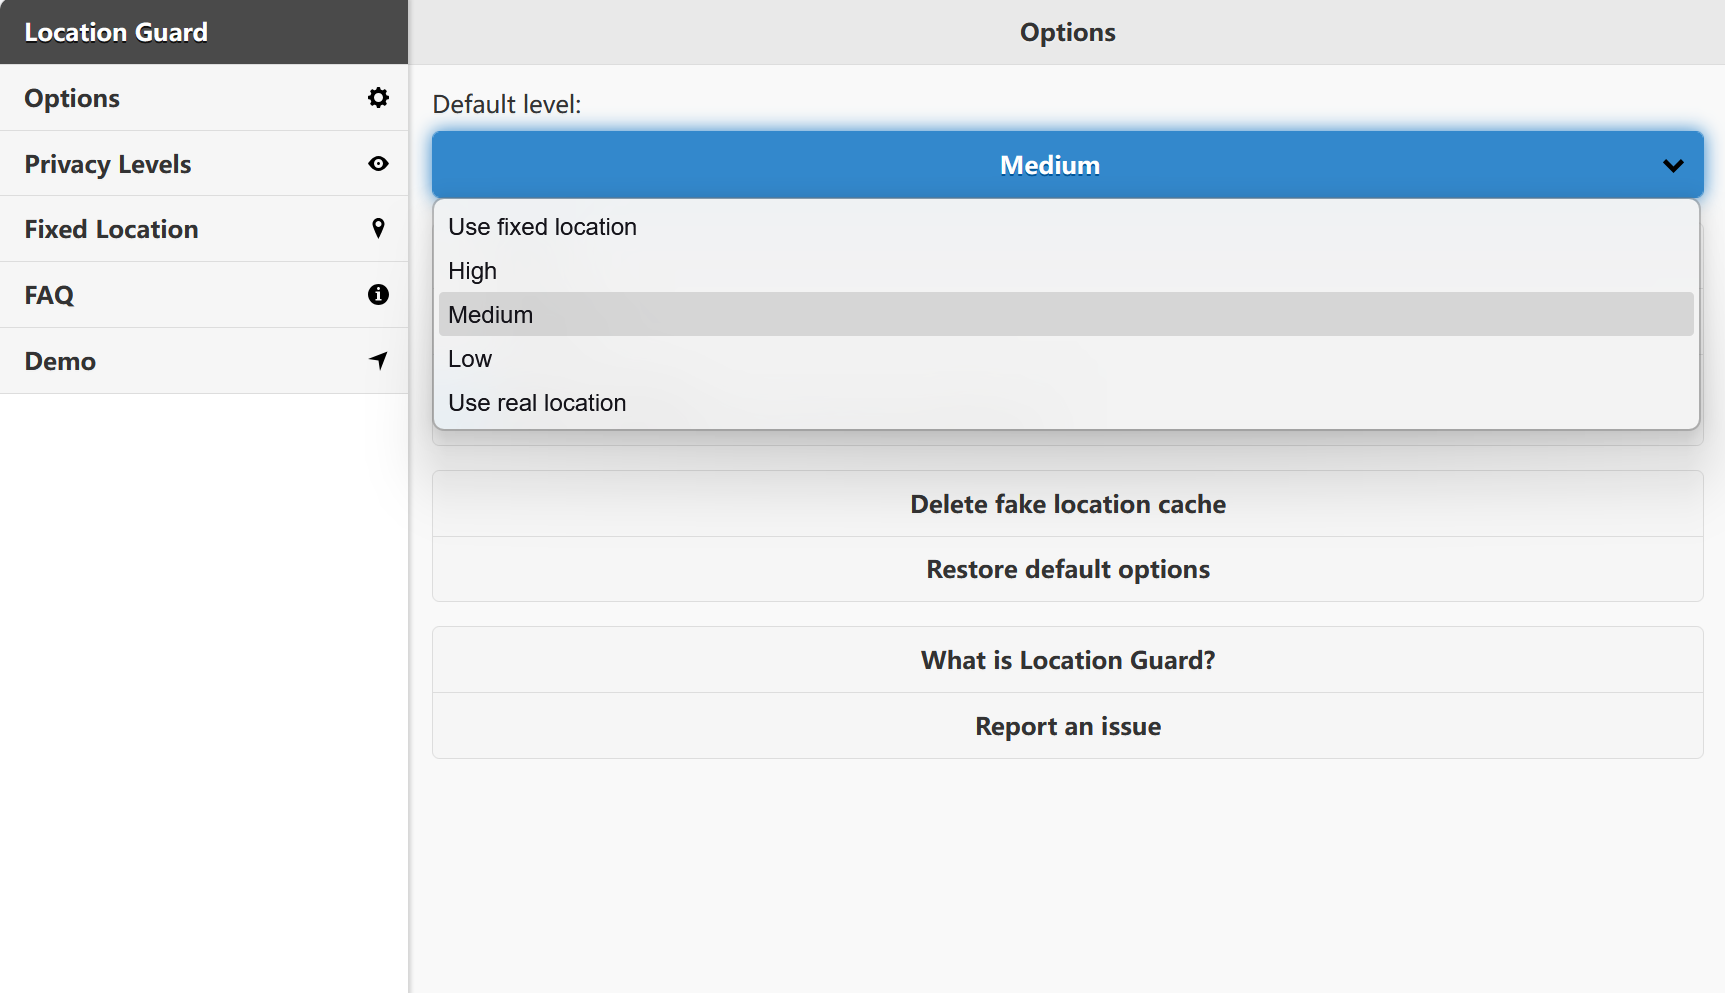This screenshot has width=1725, height=993.
Task: Select Low privacy level
Action: (x=469, y=358)
